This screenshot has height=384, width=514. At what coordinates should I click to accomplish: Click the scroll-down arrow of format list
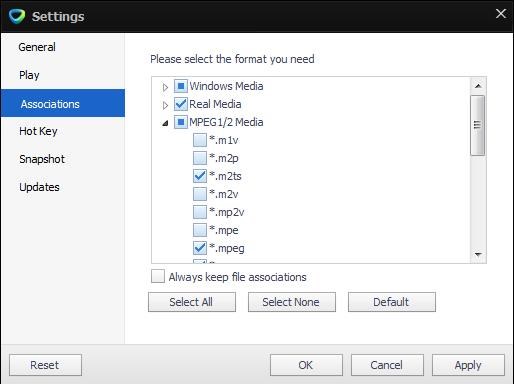478,255
